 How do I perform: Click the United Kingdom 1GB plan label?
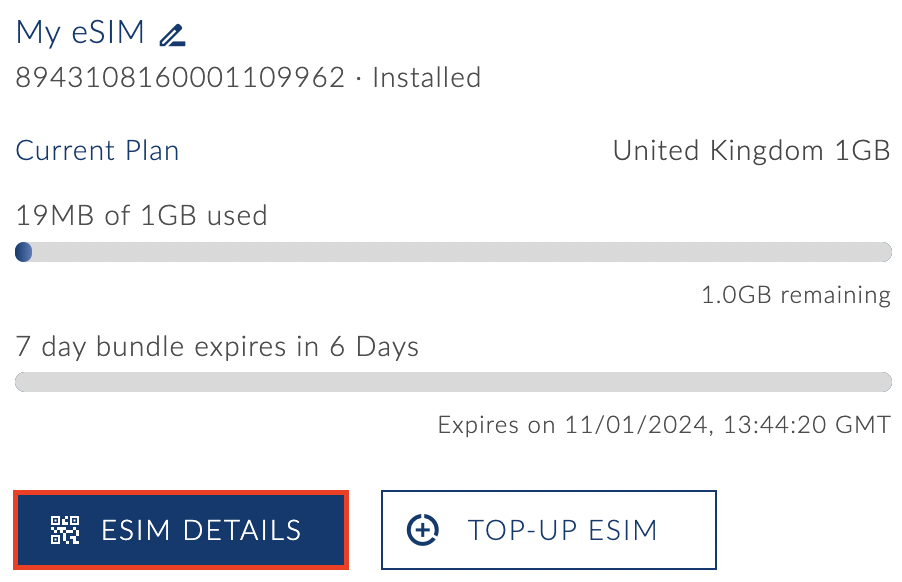tap(751, 150)
